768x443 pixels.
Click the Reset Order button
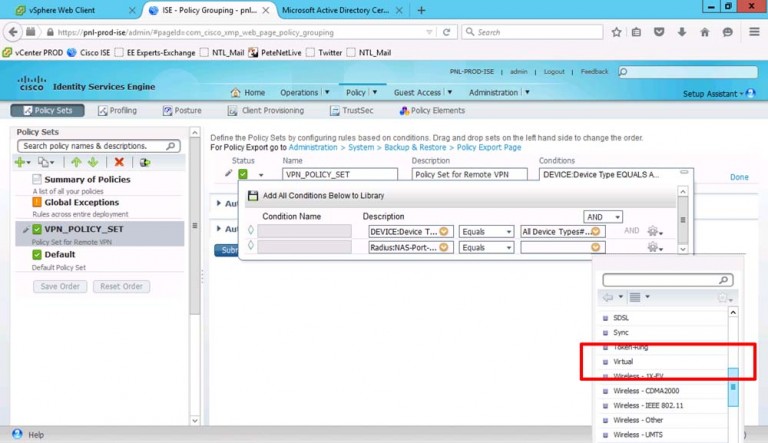pyautogui.click(x=121, y=286)
